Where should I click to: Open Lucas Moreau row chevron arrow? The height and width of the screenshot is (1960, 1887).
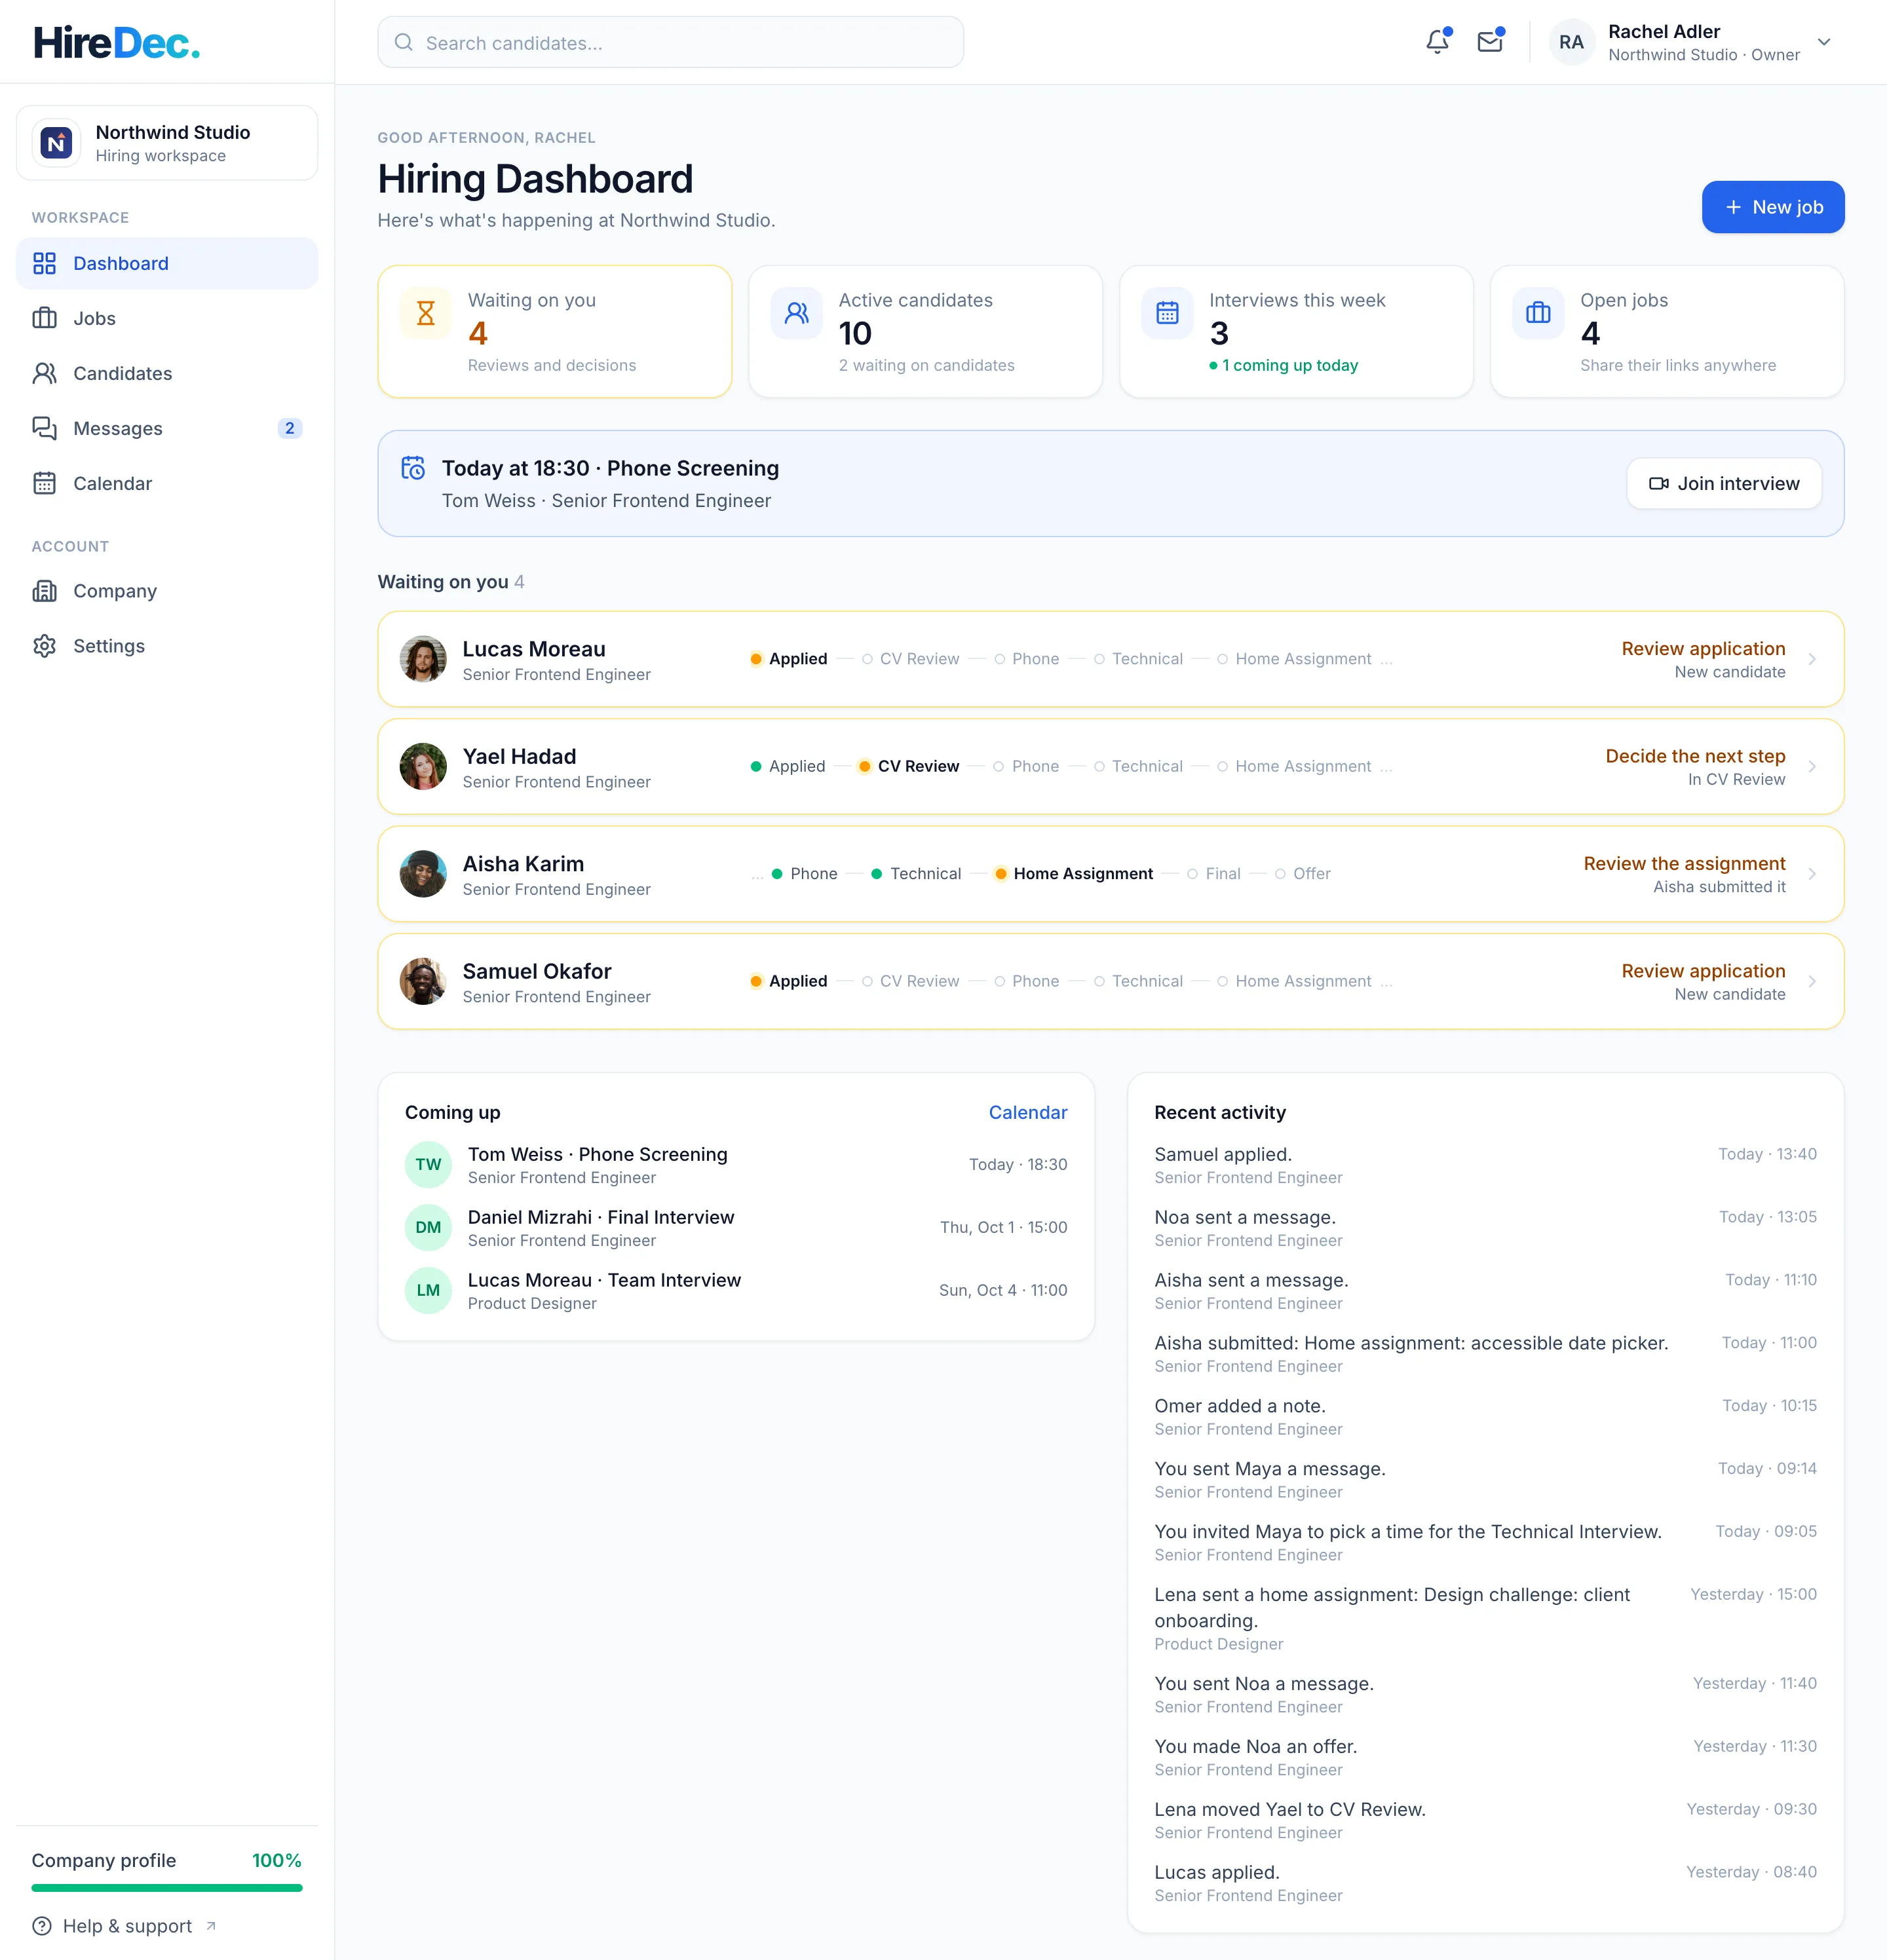tap(1812, 659)
